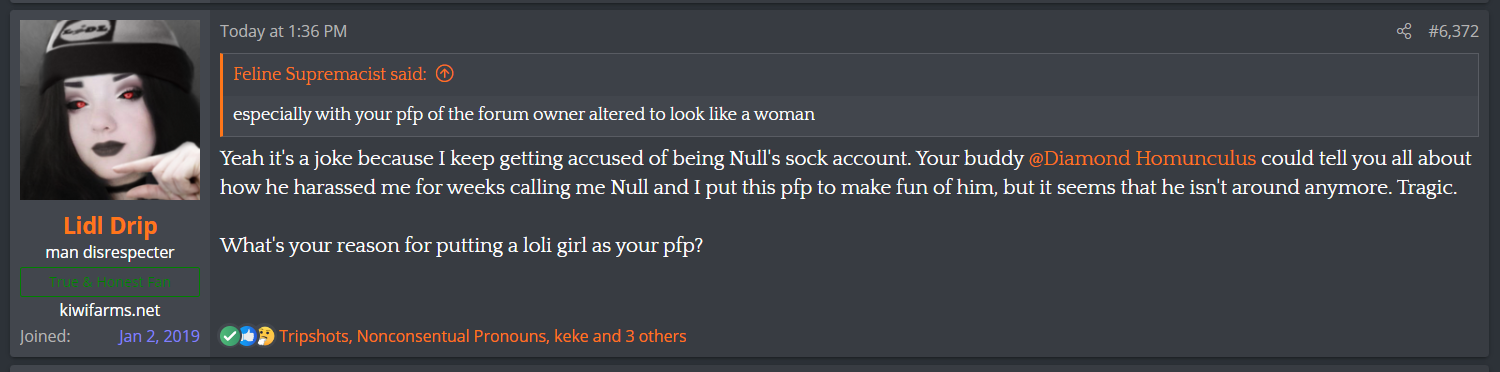Image resolution: width=1500 pixels, height=372 pixels.
Task: Click the kiwifarms.net label under username
Action: point(110,310)
